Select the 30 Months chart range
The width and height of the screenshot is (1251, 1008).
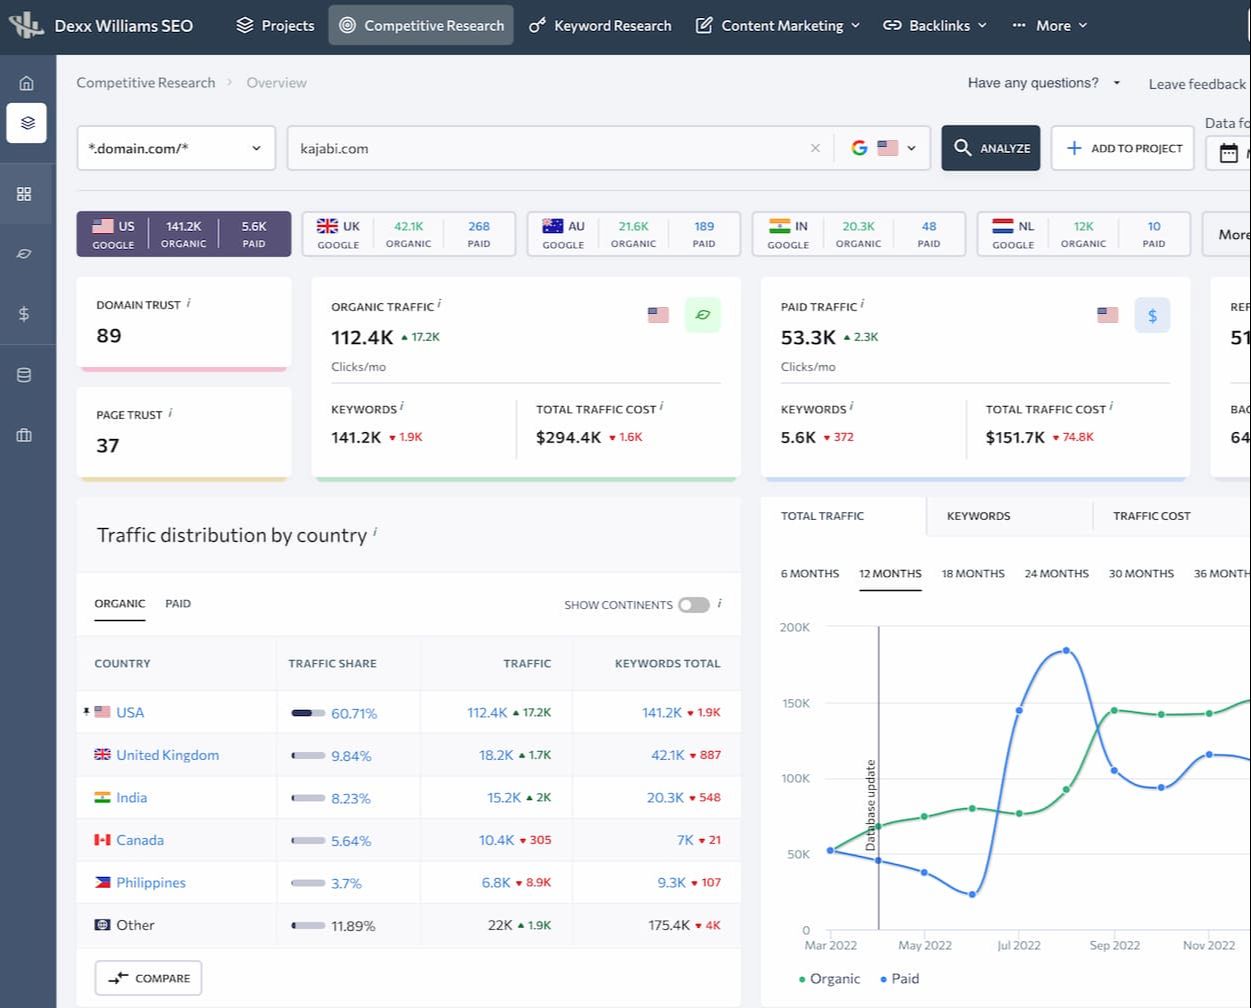pyautogui.click(x=1141, y=574)
